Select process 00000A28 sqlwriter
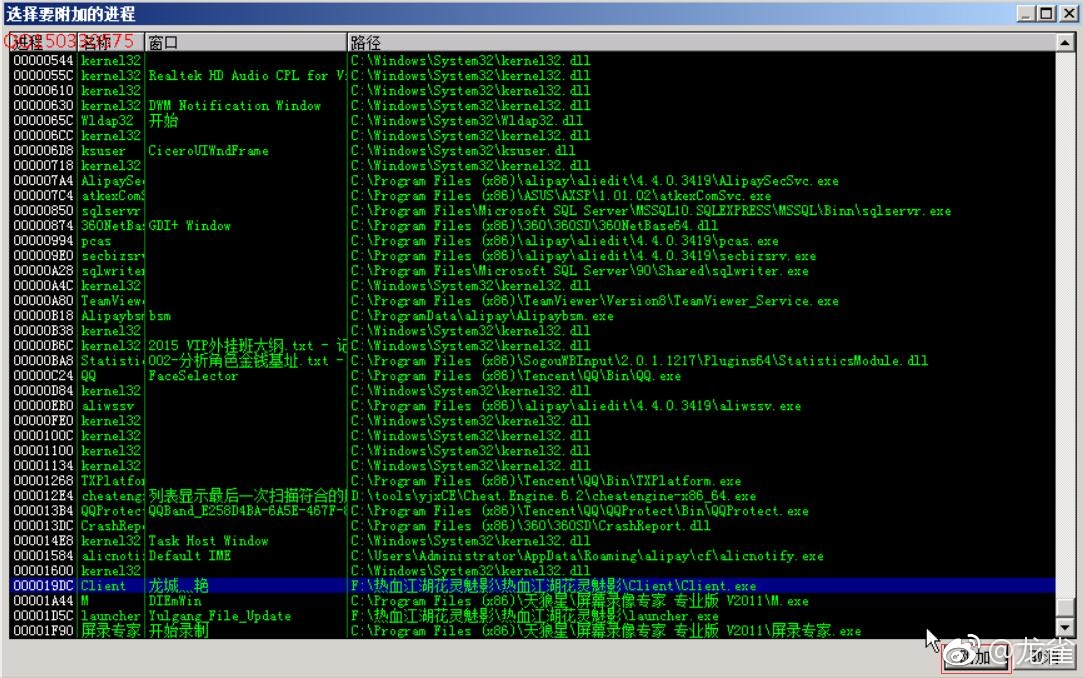The image size is (1084, 678). (x=533, y=270)
